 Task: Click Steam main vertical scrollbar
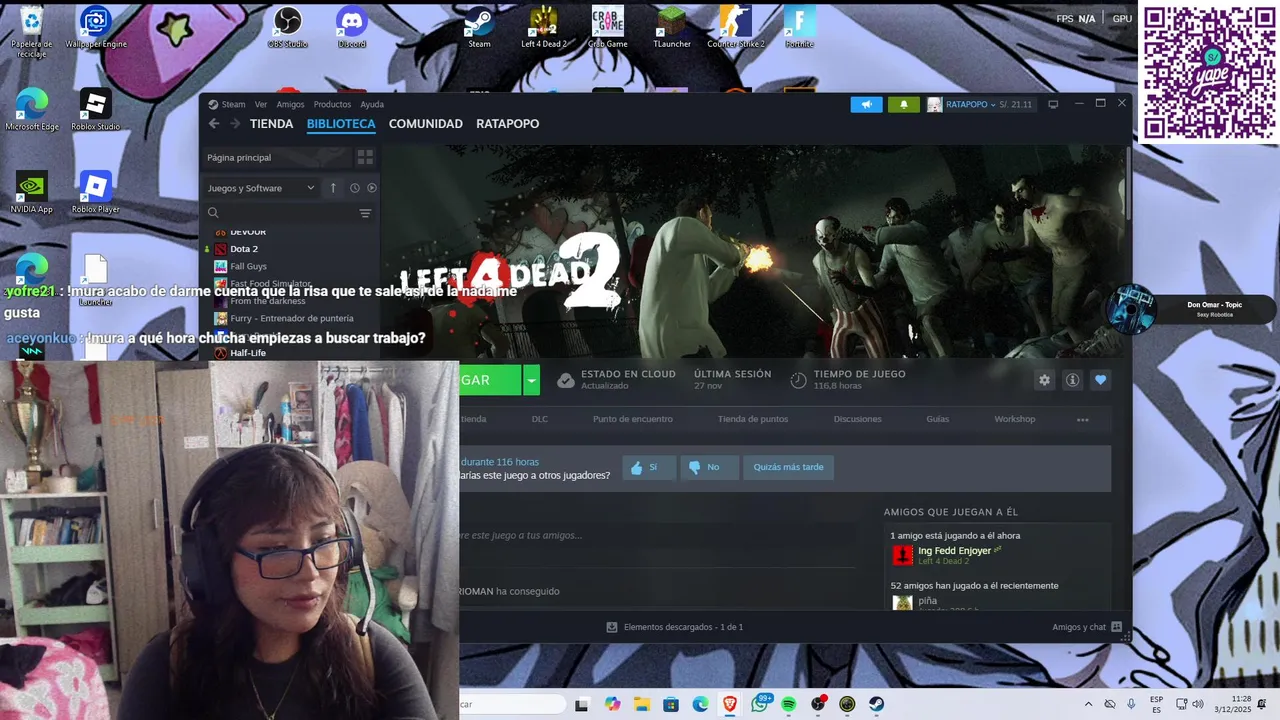pyautogui.click(x=1129, y=184)
